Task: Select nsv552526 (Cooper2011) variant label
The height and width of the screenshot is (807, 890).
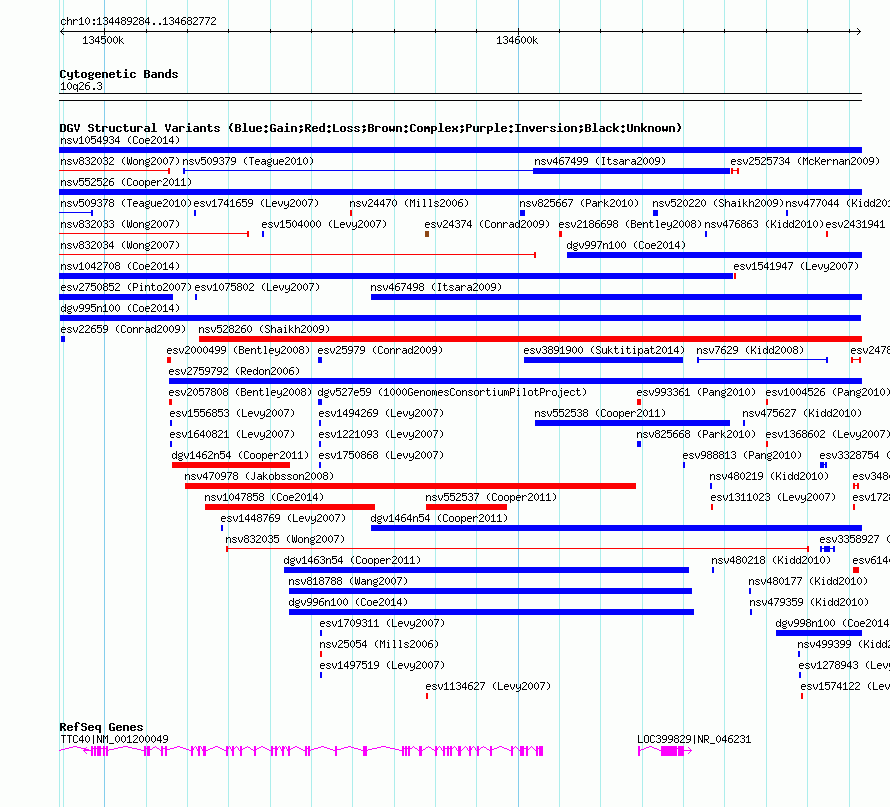Action: (x=126, y=182)
